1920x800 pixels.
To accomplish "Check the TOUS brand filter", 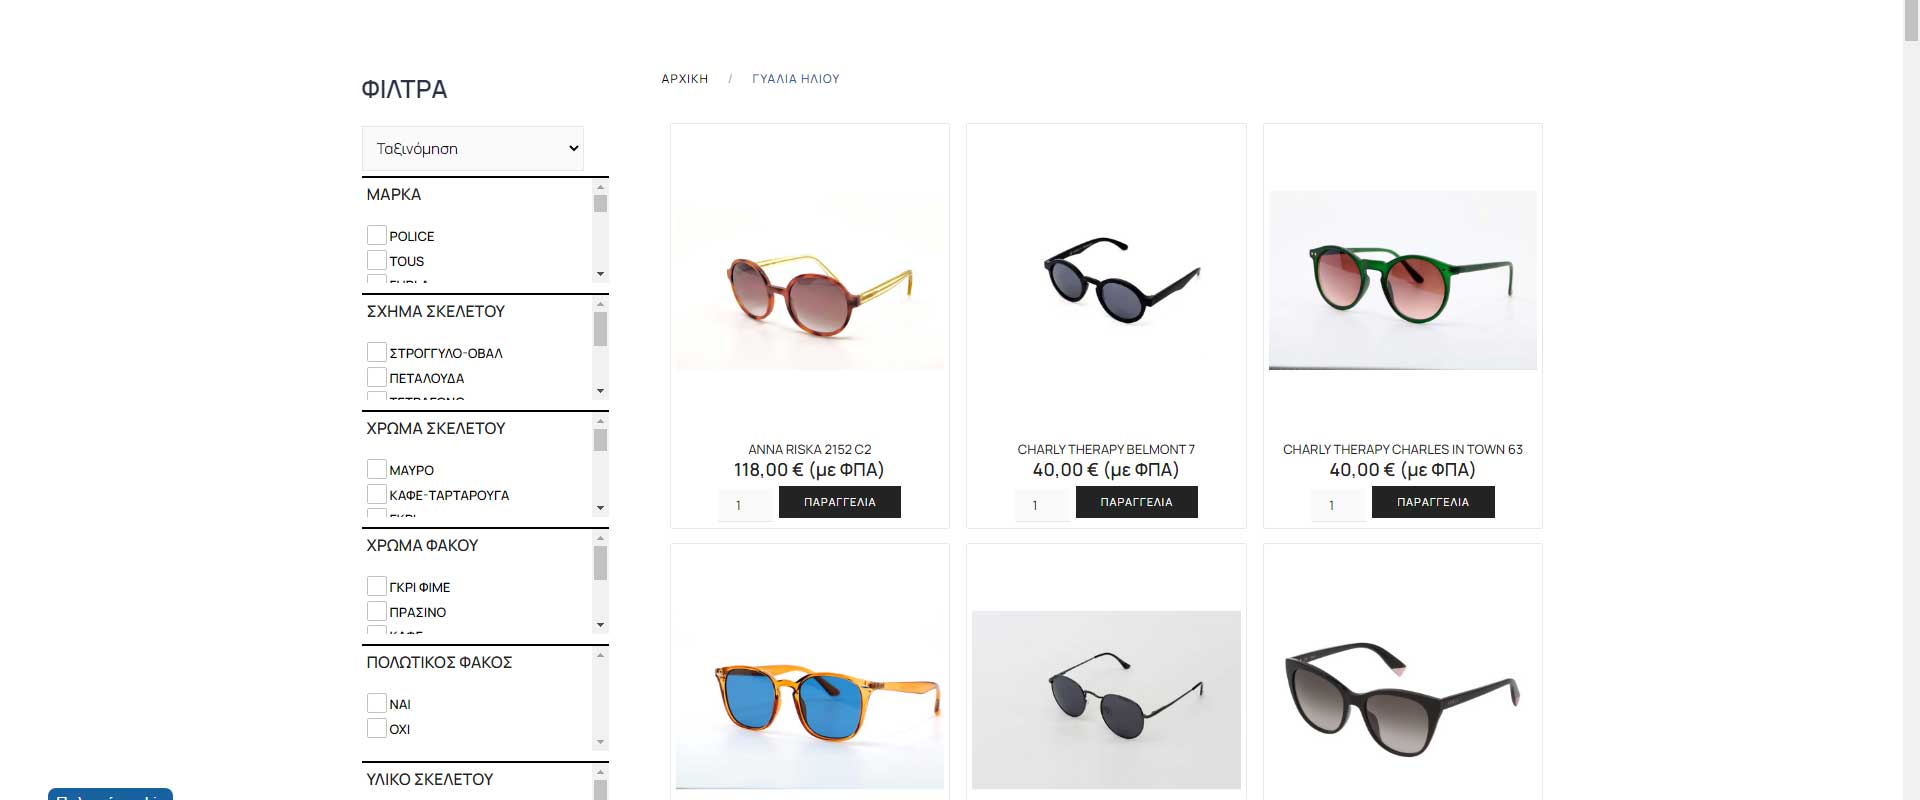I will [377, 260].
